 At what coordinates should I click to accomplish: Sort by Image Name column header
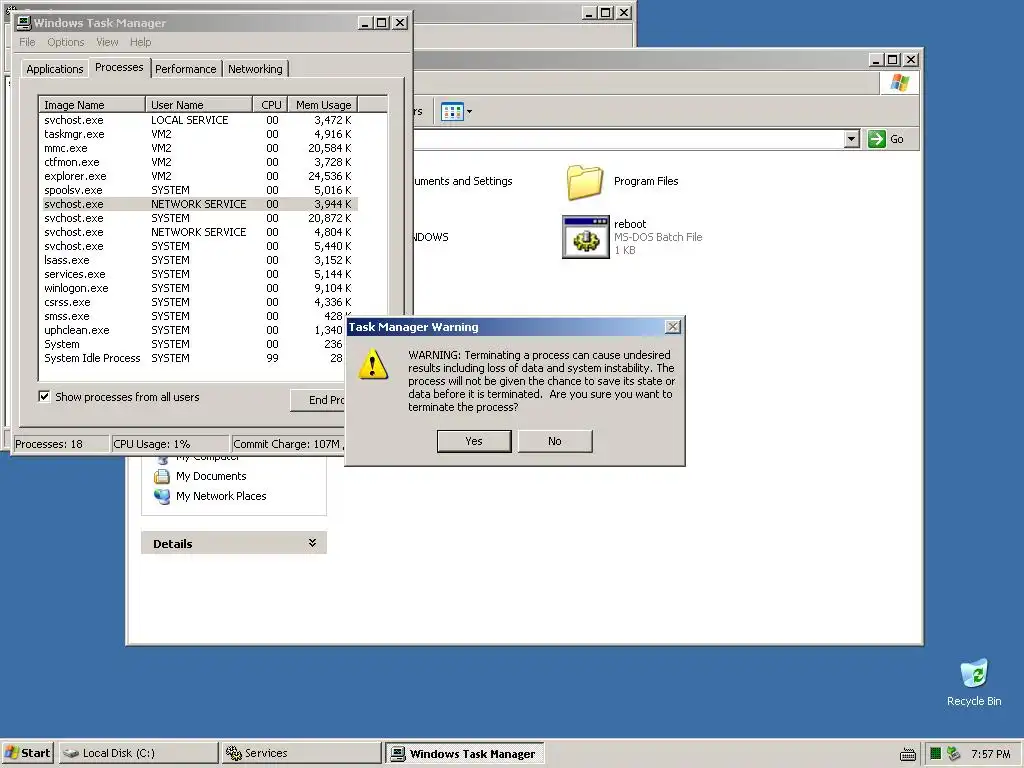[x=91, y=104]
